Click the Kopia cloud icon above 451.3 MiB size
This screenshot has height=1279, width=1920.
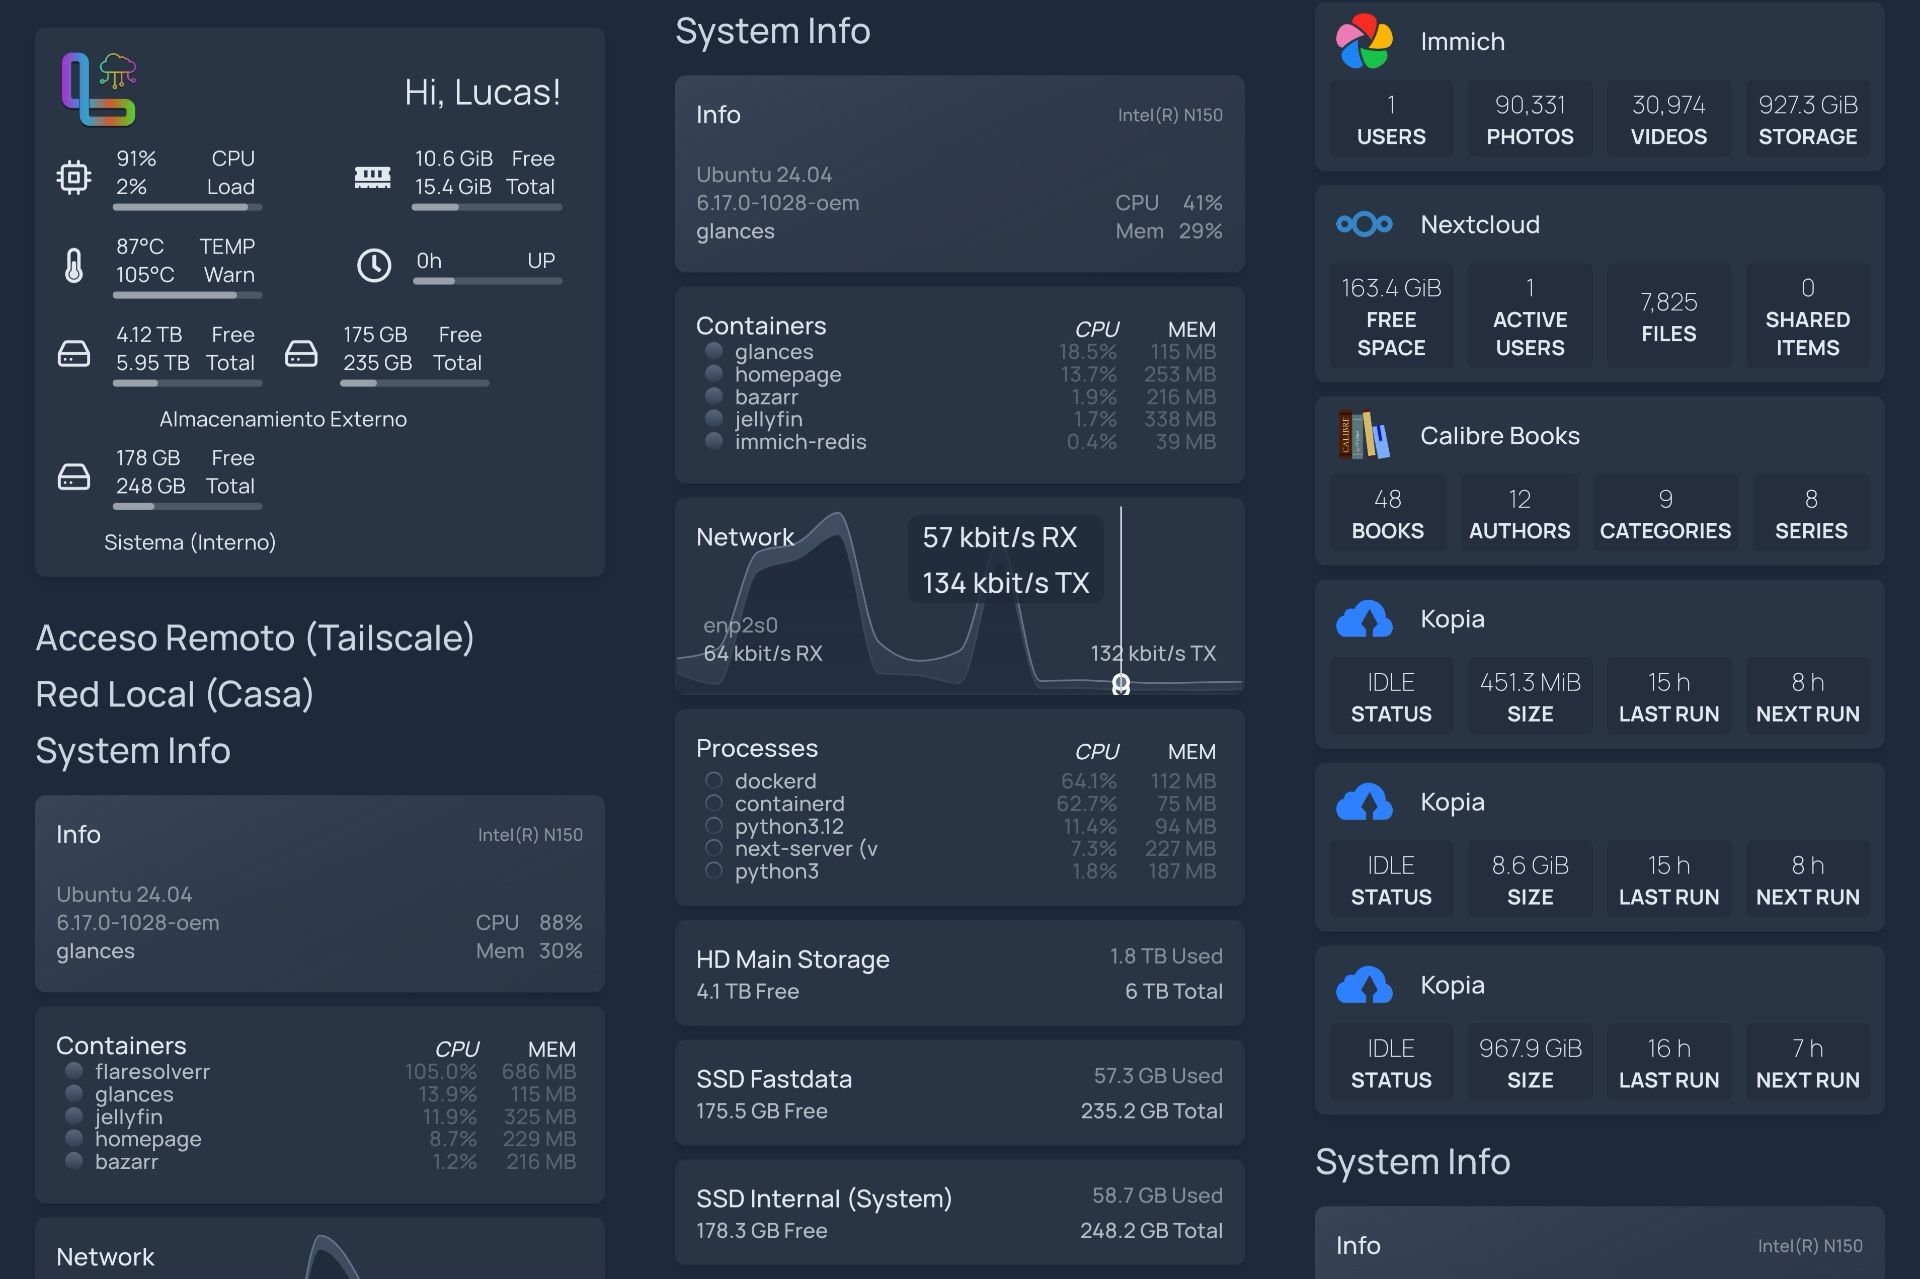1364,619
